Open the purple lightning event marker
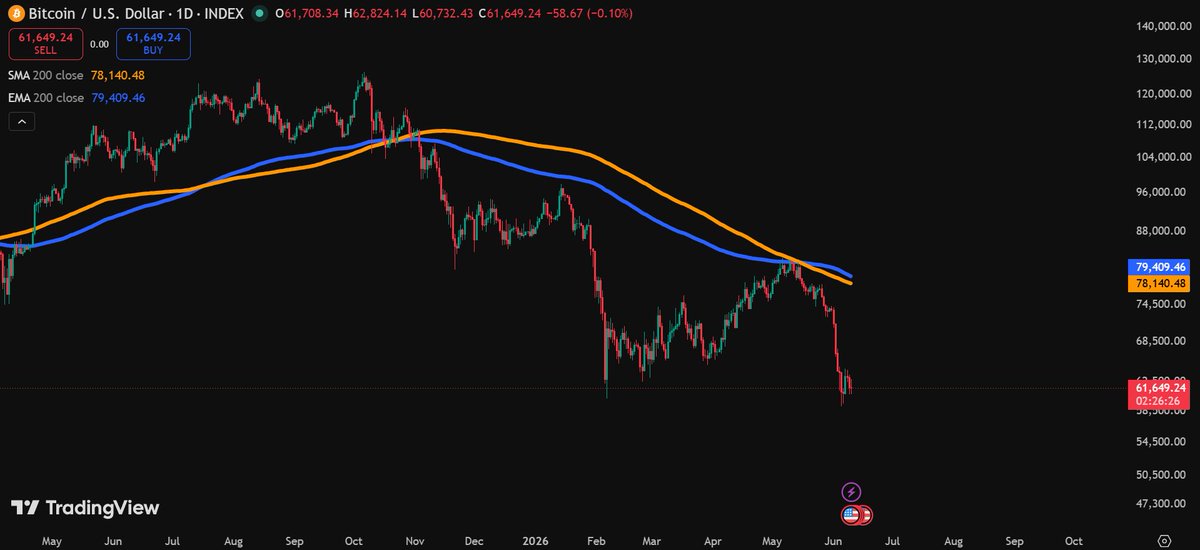Viewport: 1200px width, 550px height. 851,491
